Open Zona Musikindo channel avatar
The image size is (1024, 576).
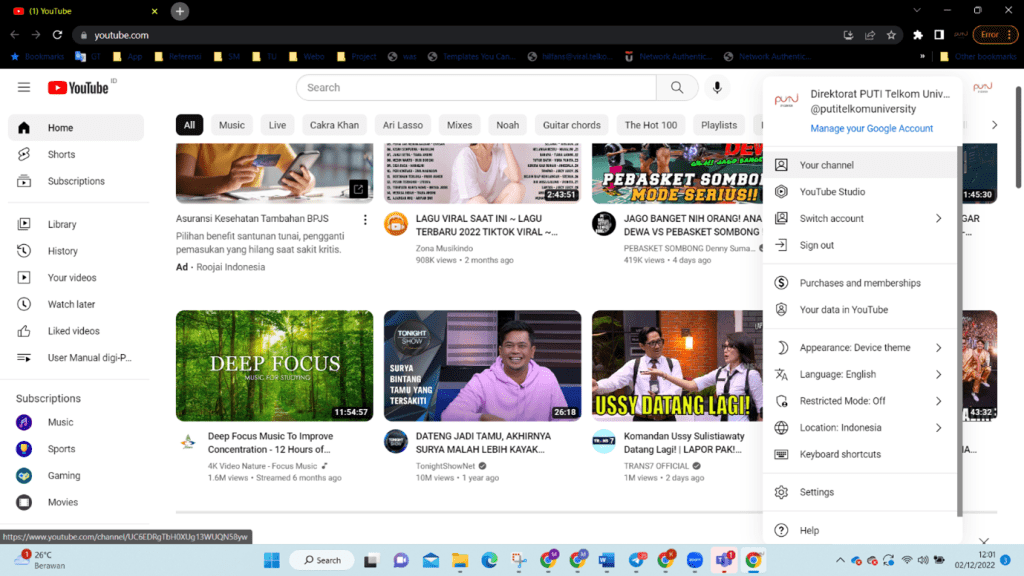point(396,224)
